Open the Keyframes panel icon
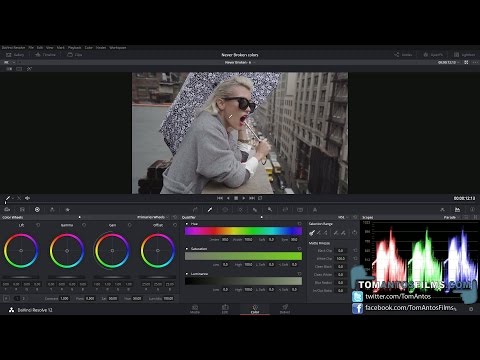Image resolution: width=480 pixels, height=360 pixels. coord(442,210)
